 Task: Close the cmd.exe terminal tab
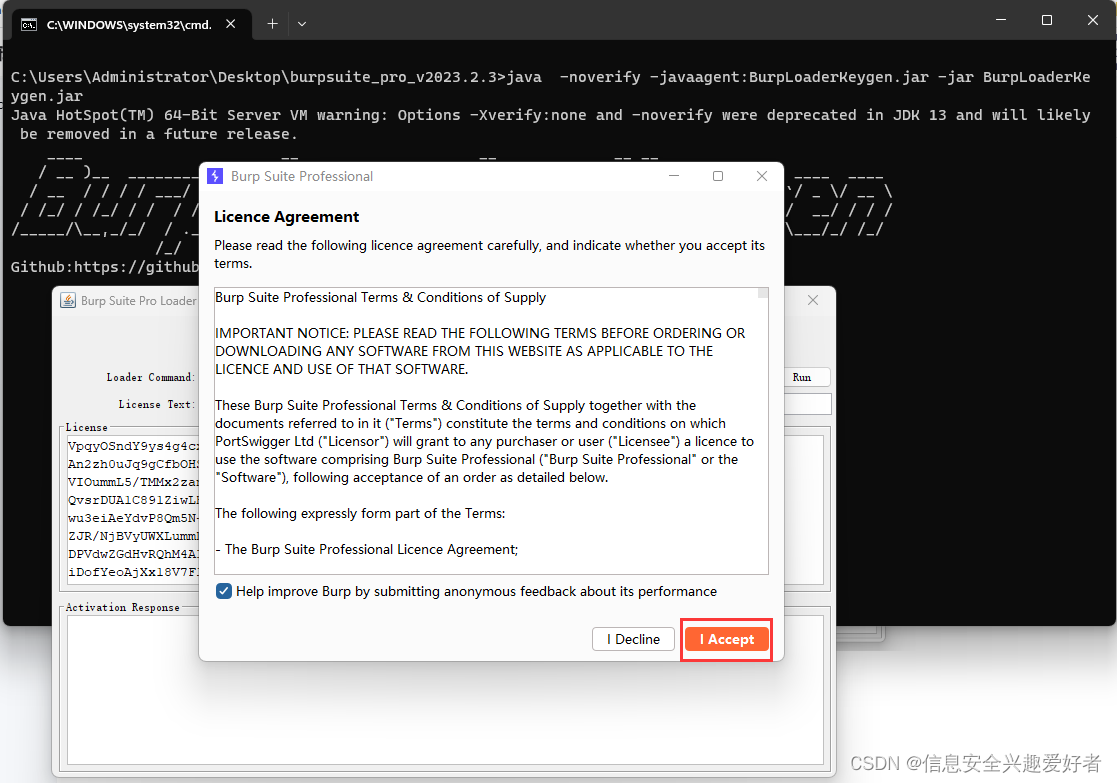(x=231, y=24)
